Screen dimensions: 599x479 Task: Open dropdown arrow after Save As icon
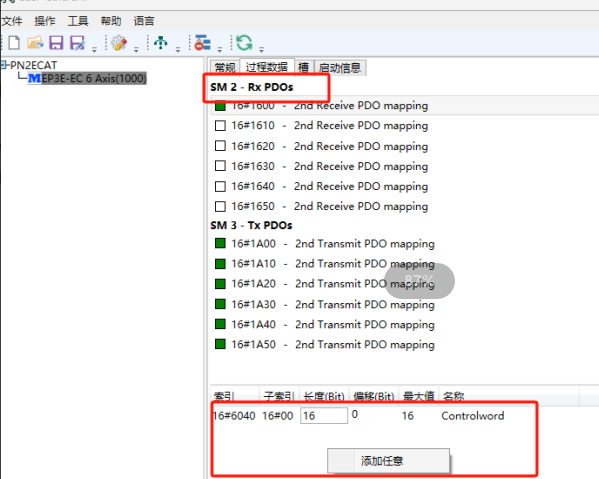(x=94, y=49)
